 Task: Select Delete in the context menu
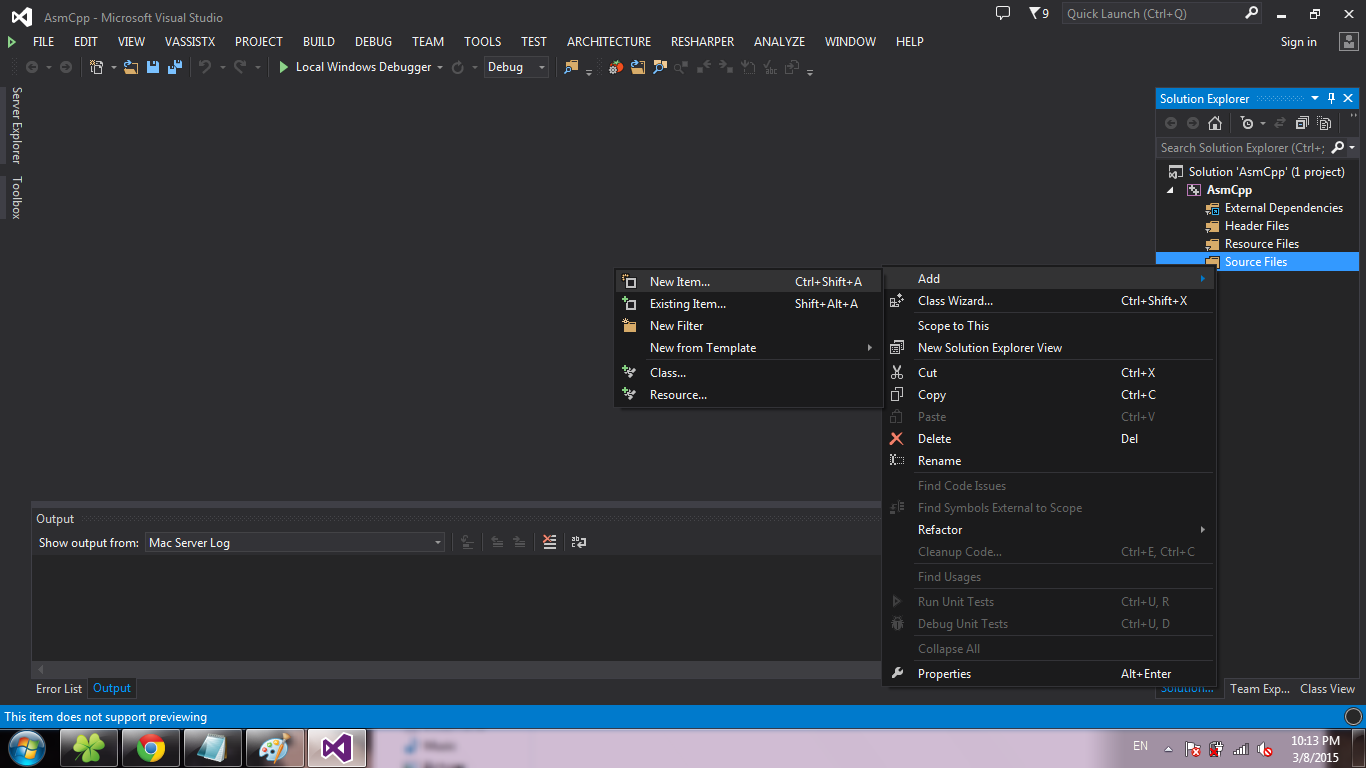pyautogui.click(x=1049, y=439)
